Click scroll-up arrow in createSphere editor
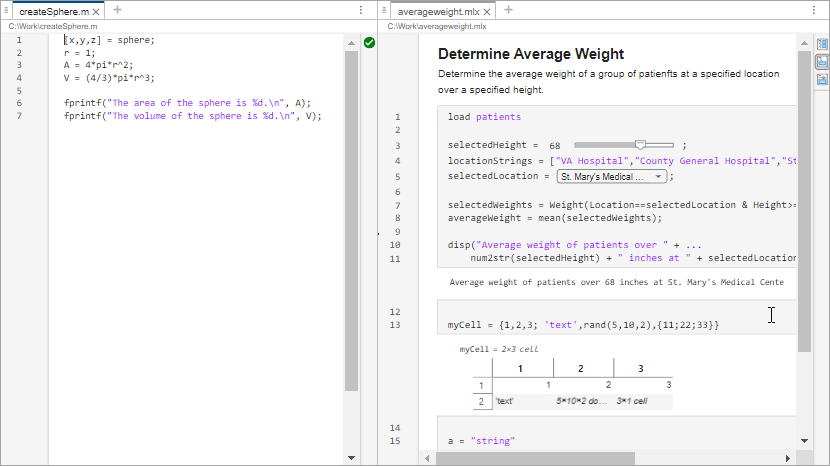The image size is (830, 466). [351, 44]
